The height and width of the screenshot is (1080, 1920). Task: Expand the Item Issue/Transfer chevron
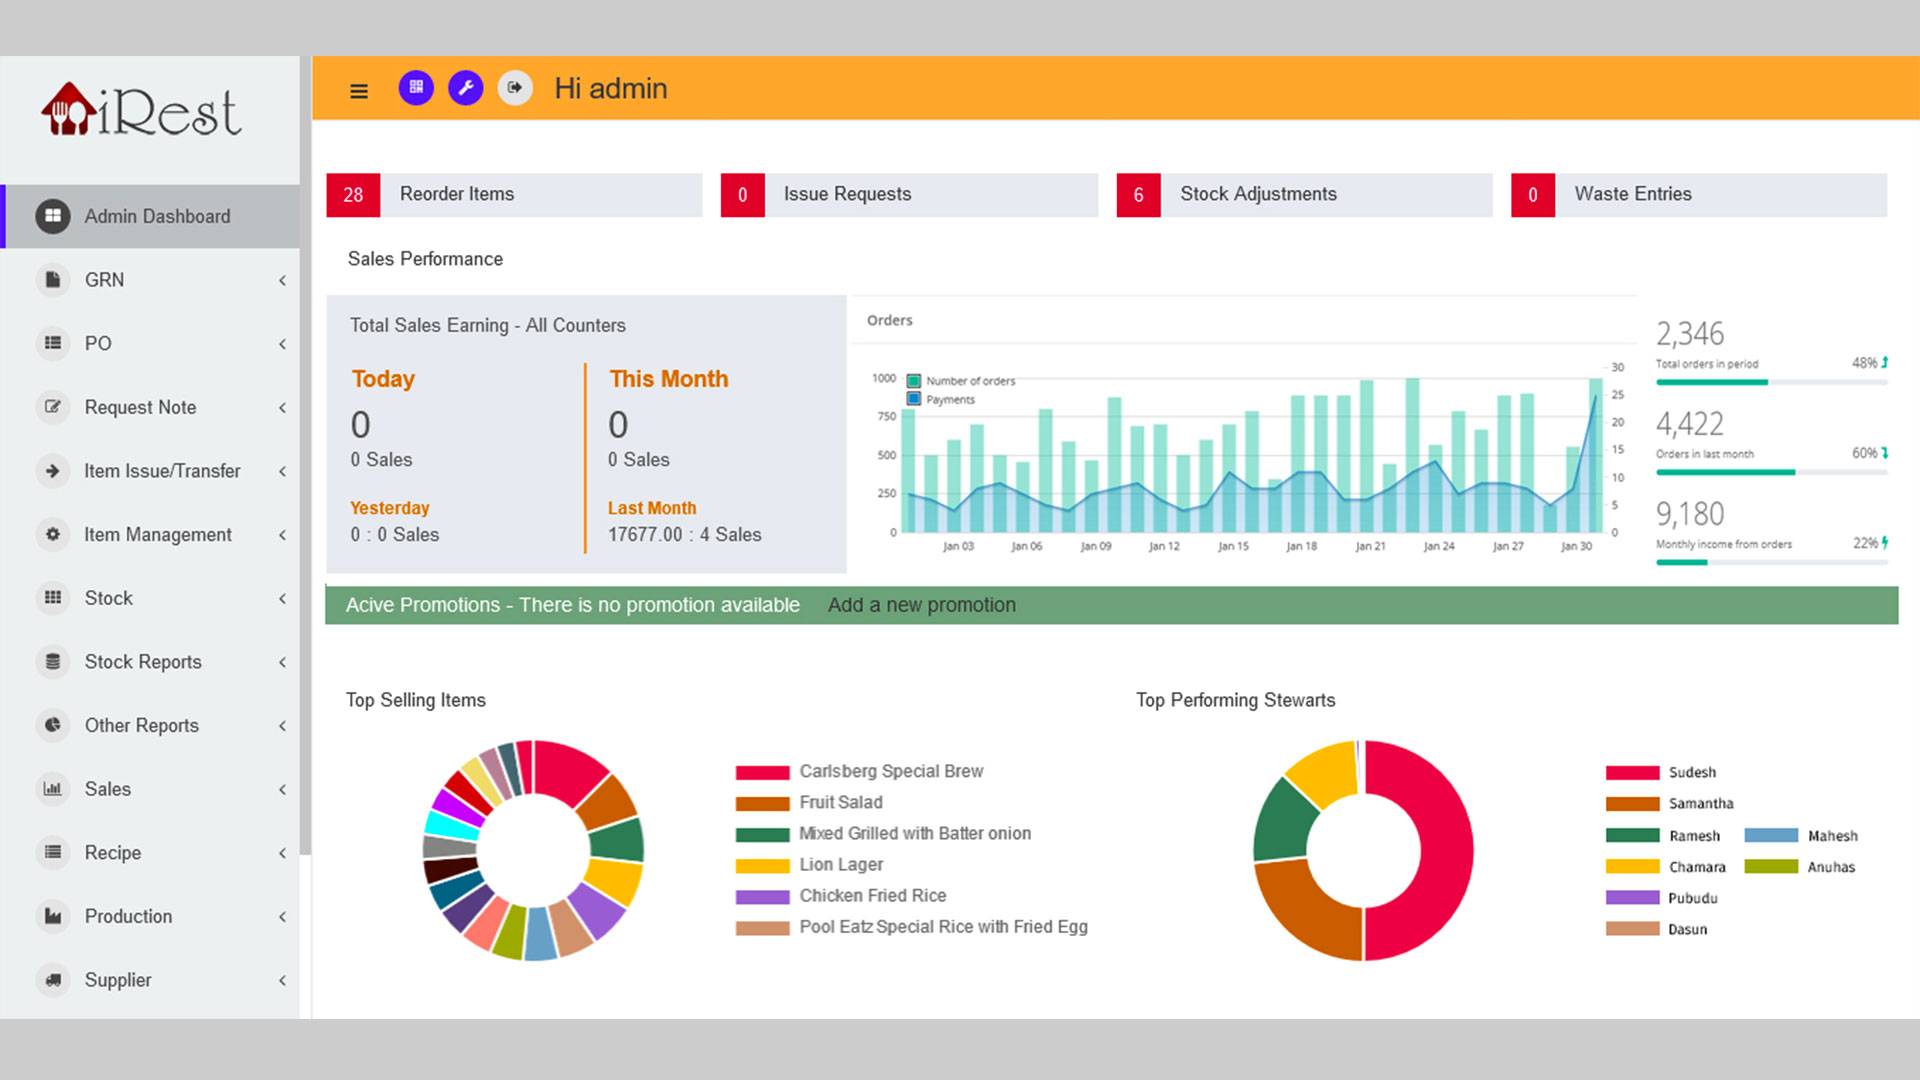click(283, 471)
